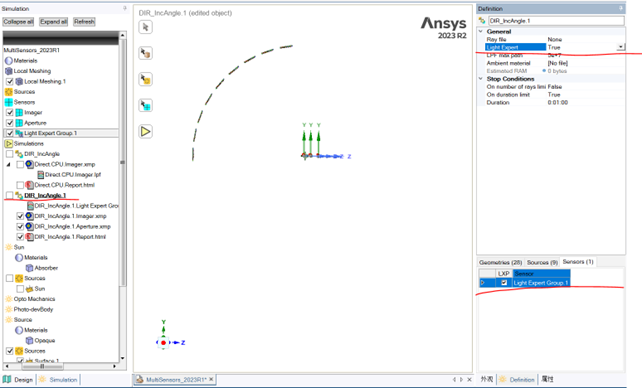This screenshot has width=642, height=388.
Task: Select the arrow pointer tool in viewport
Action: point(145,27)
